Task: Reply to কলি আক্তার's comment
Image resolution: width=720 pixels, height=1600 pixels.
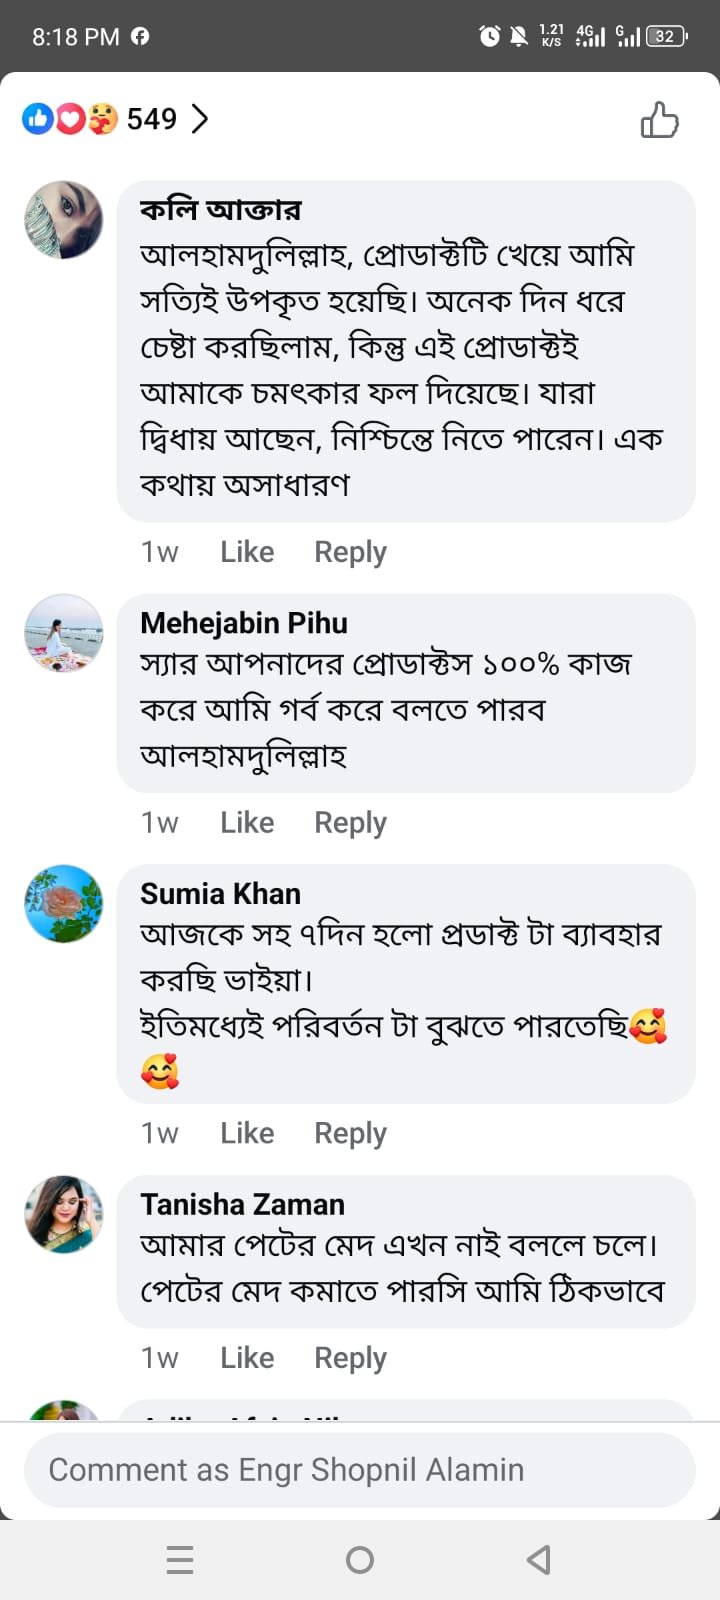Action: (x=350, y=552)
